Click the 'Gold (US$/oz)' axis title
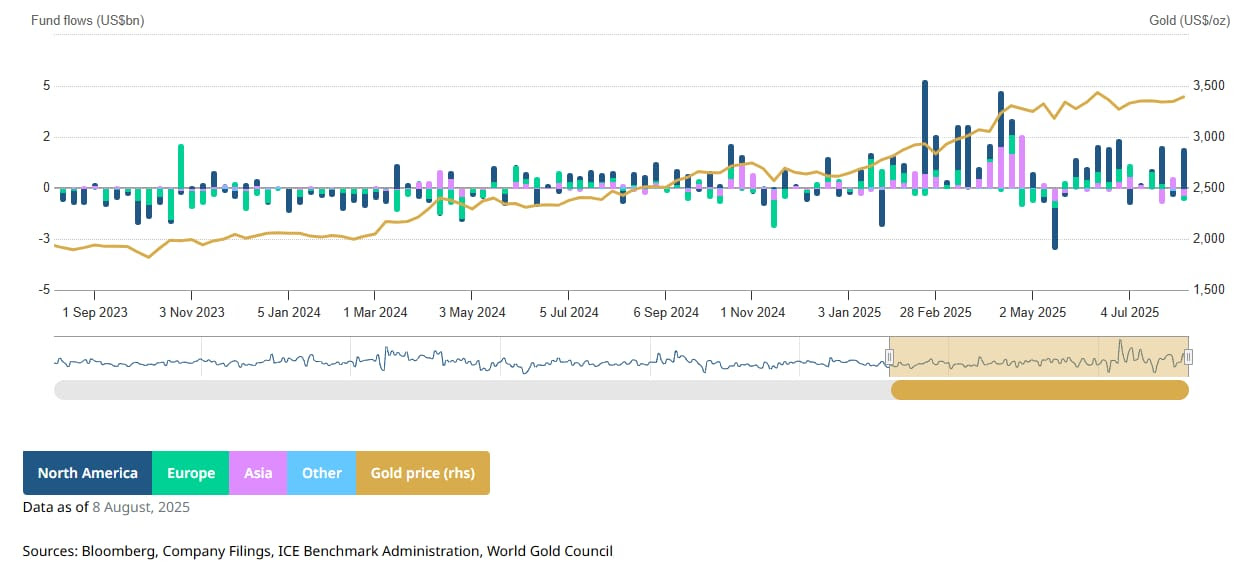 [1190, 20]
